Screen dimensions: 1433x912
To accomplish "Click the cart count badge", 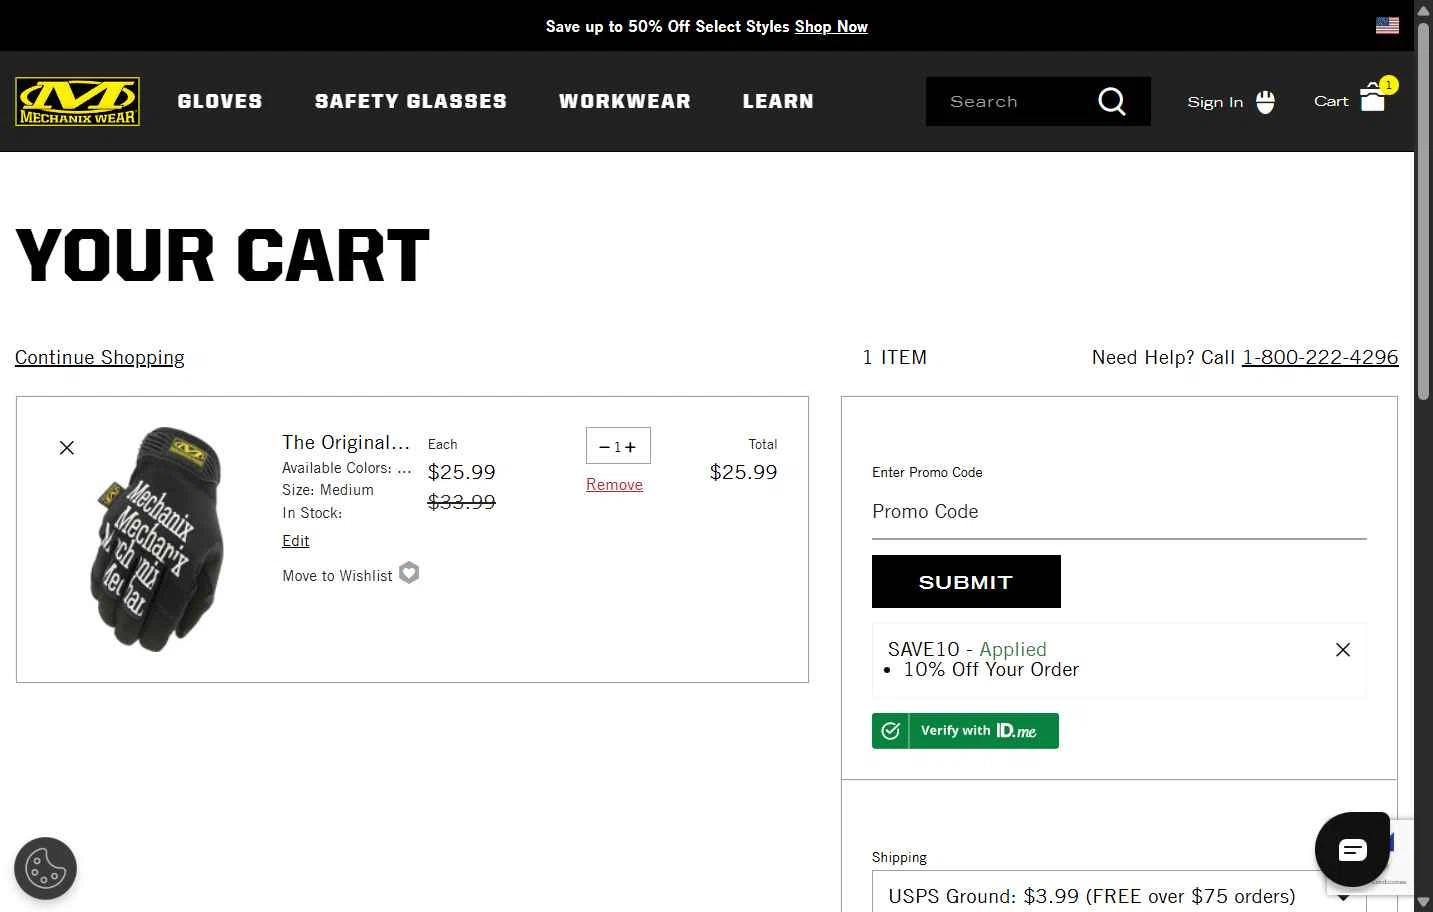I will click(x=1388, y=85).
